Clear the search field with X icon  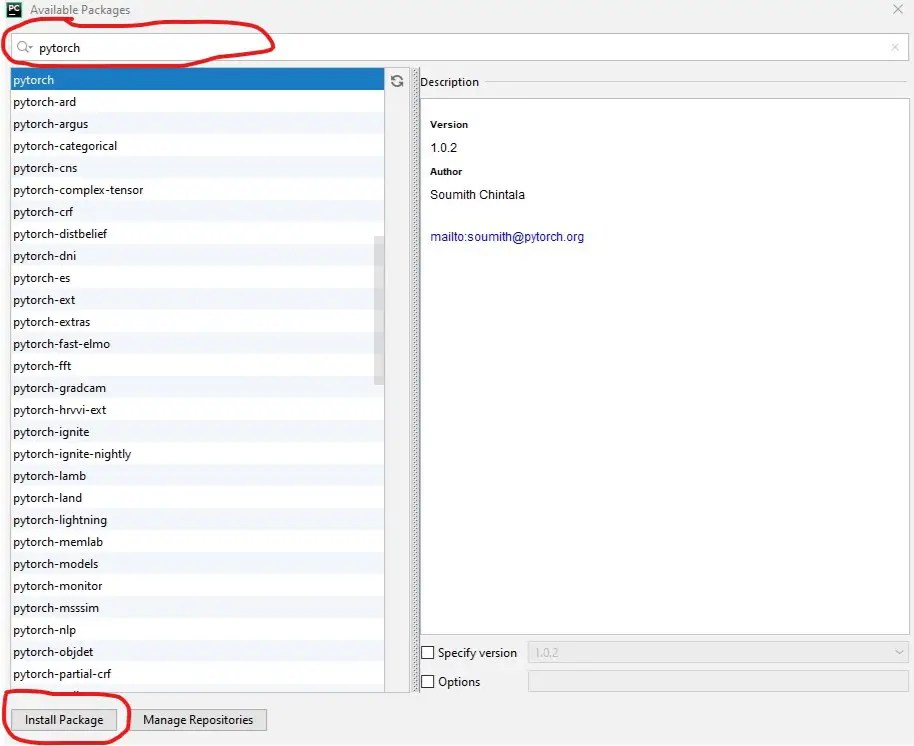click(895, 47)
